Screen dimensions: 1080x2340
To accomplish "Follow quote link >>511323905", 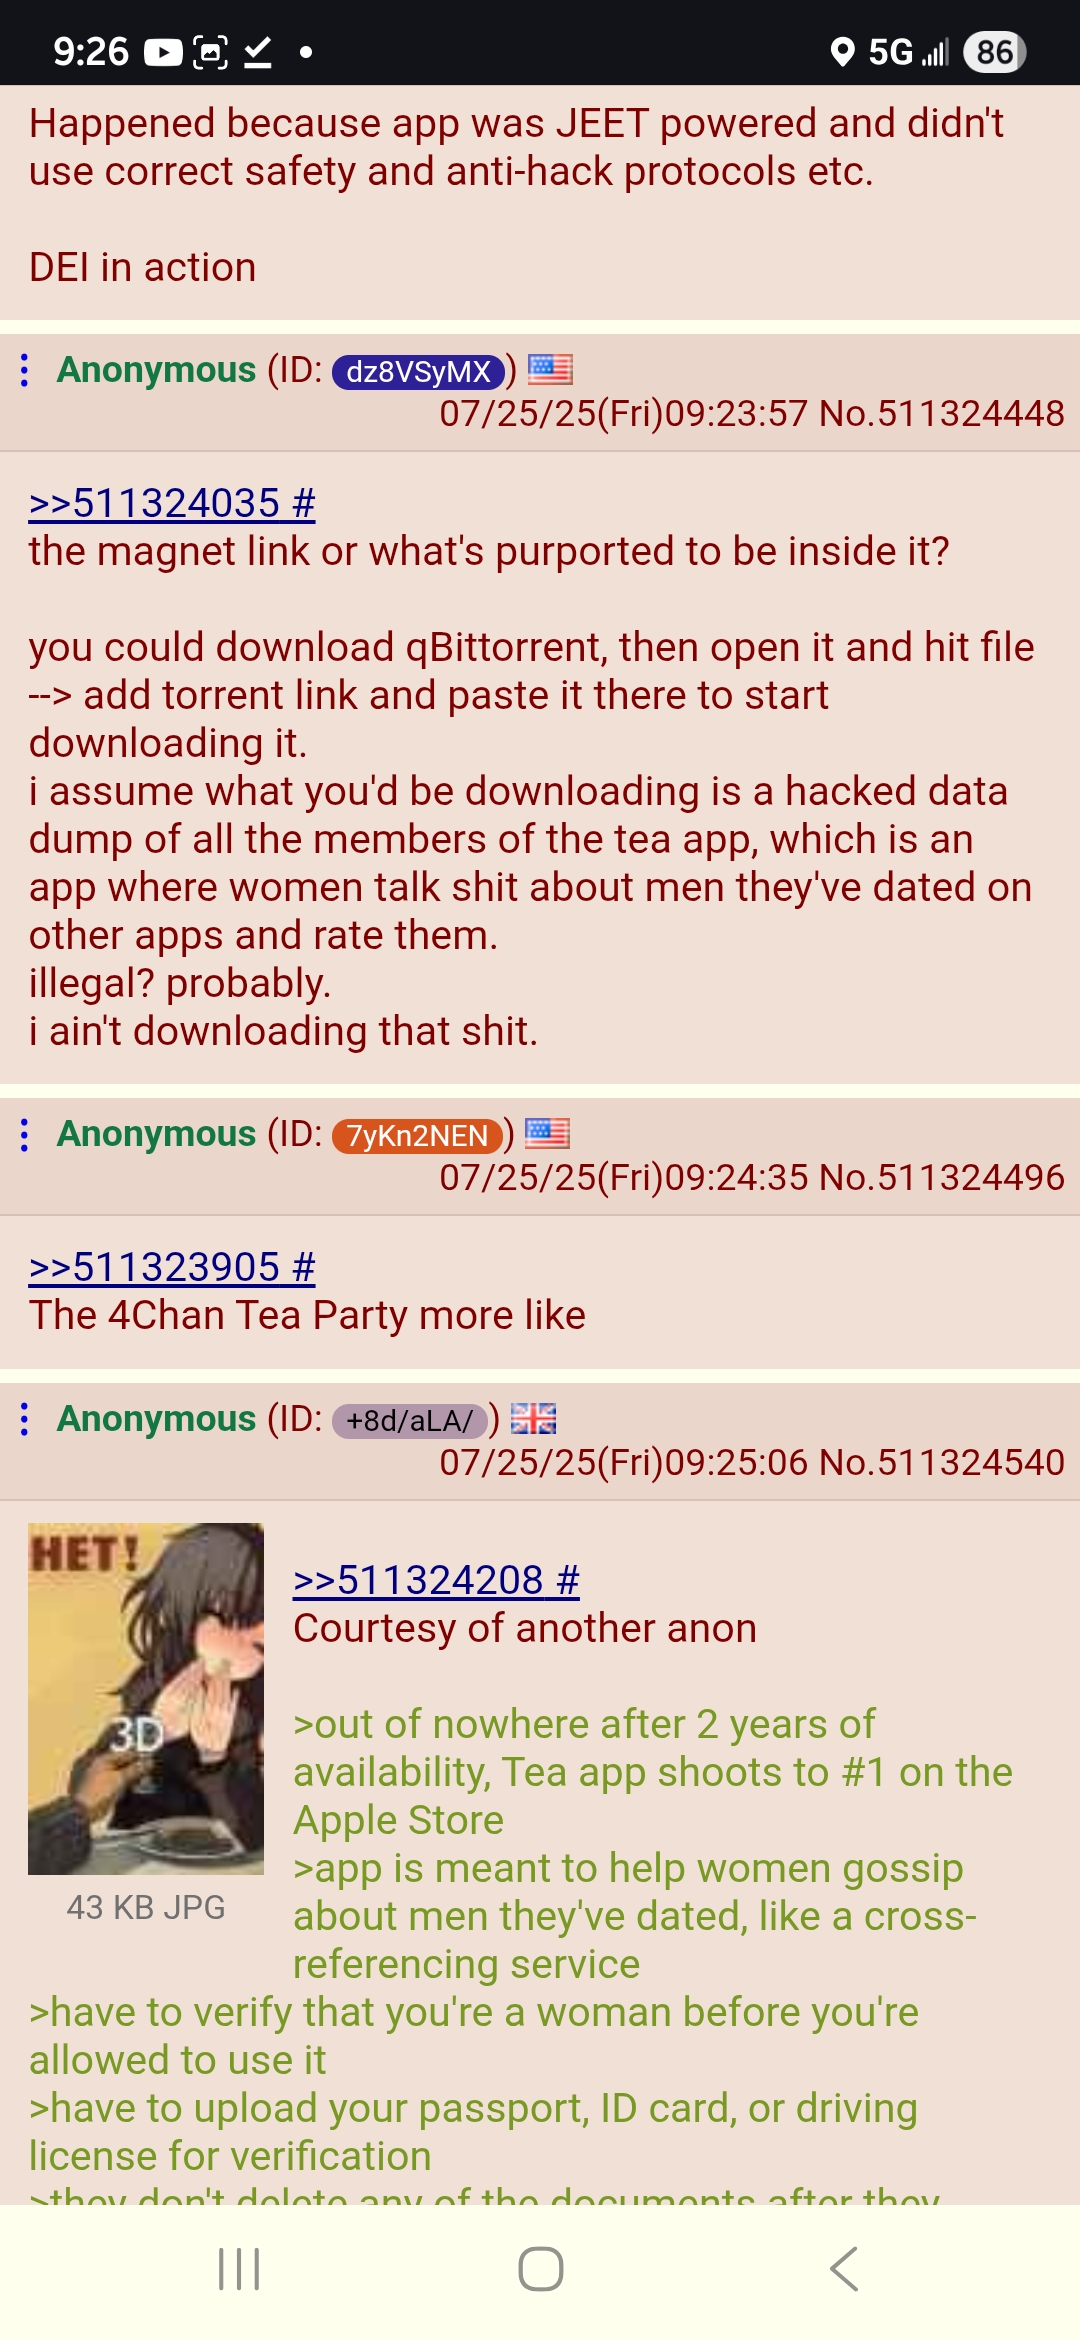I will tap(172, 1267).
